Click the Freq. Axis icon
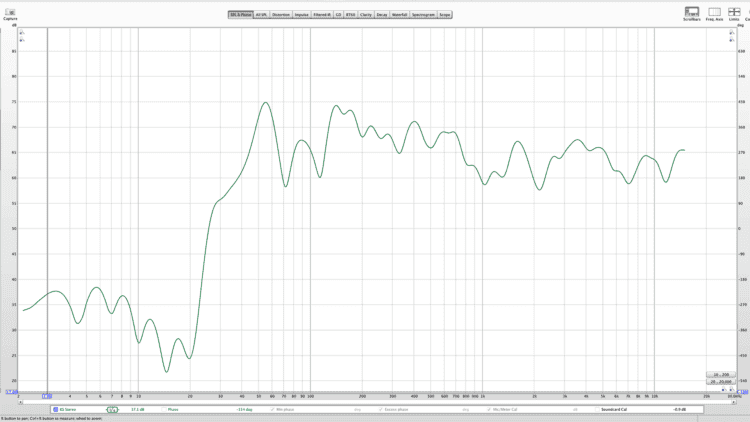Viewport: 750px width, 422px height. click(x=714, y=12)
